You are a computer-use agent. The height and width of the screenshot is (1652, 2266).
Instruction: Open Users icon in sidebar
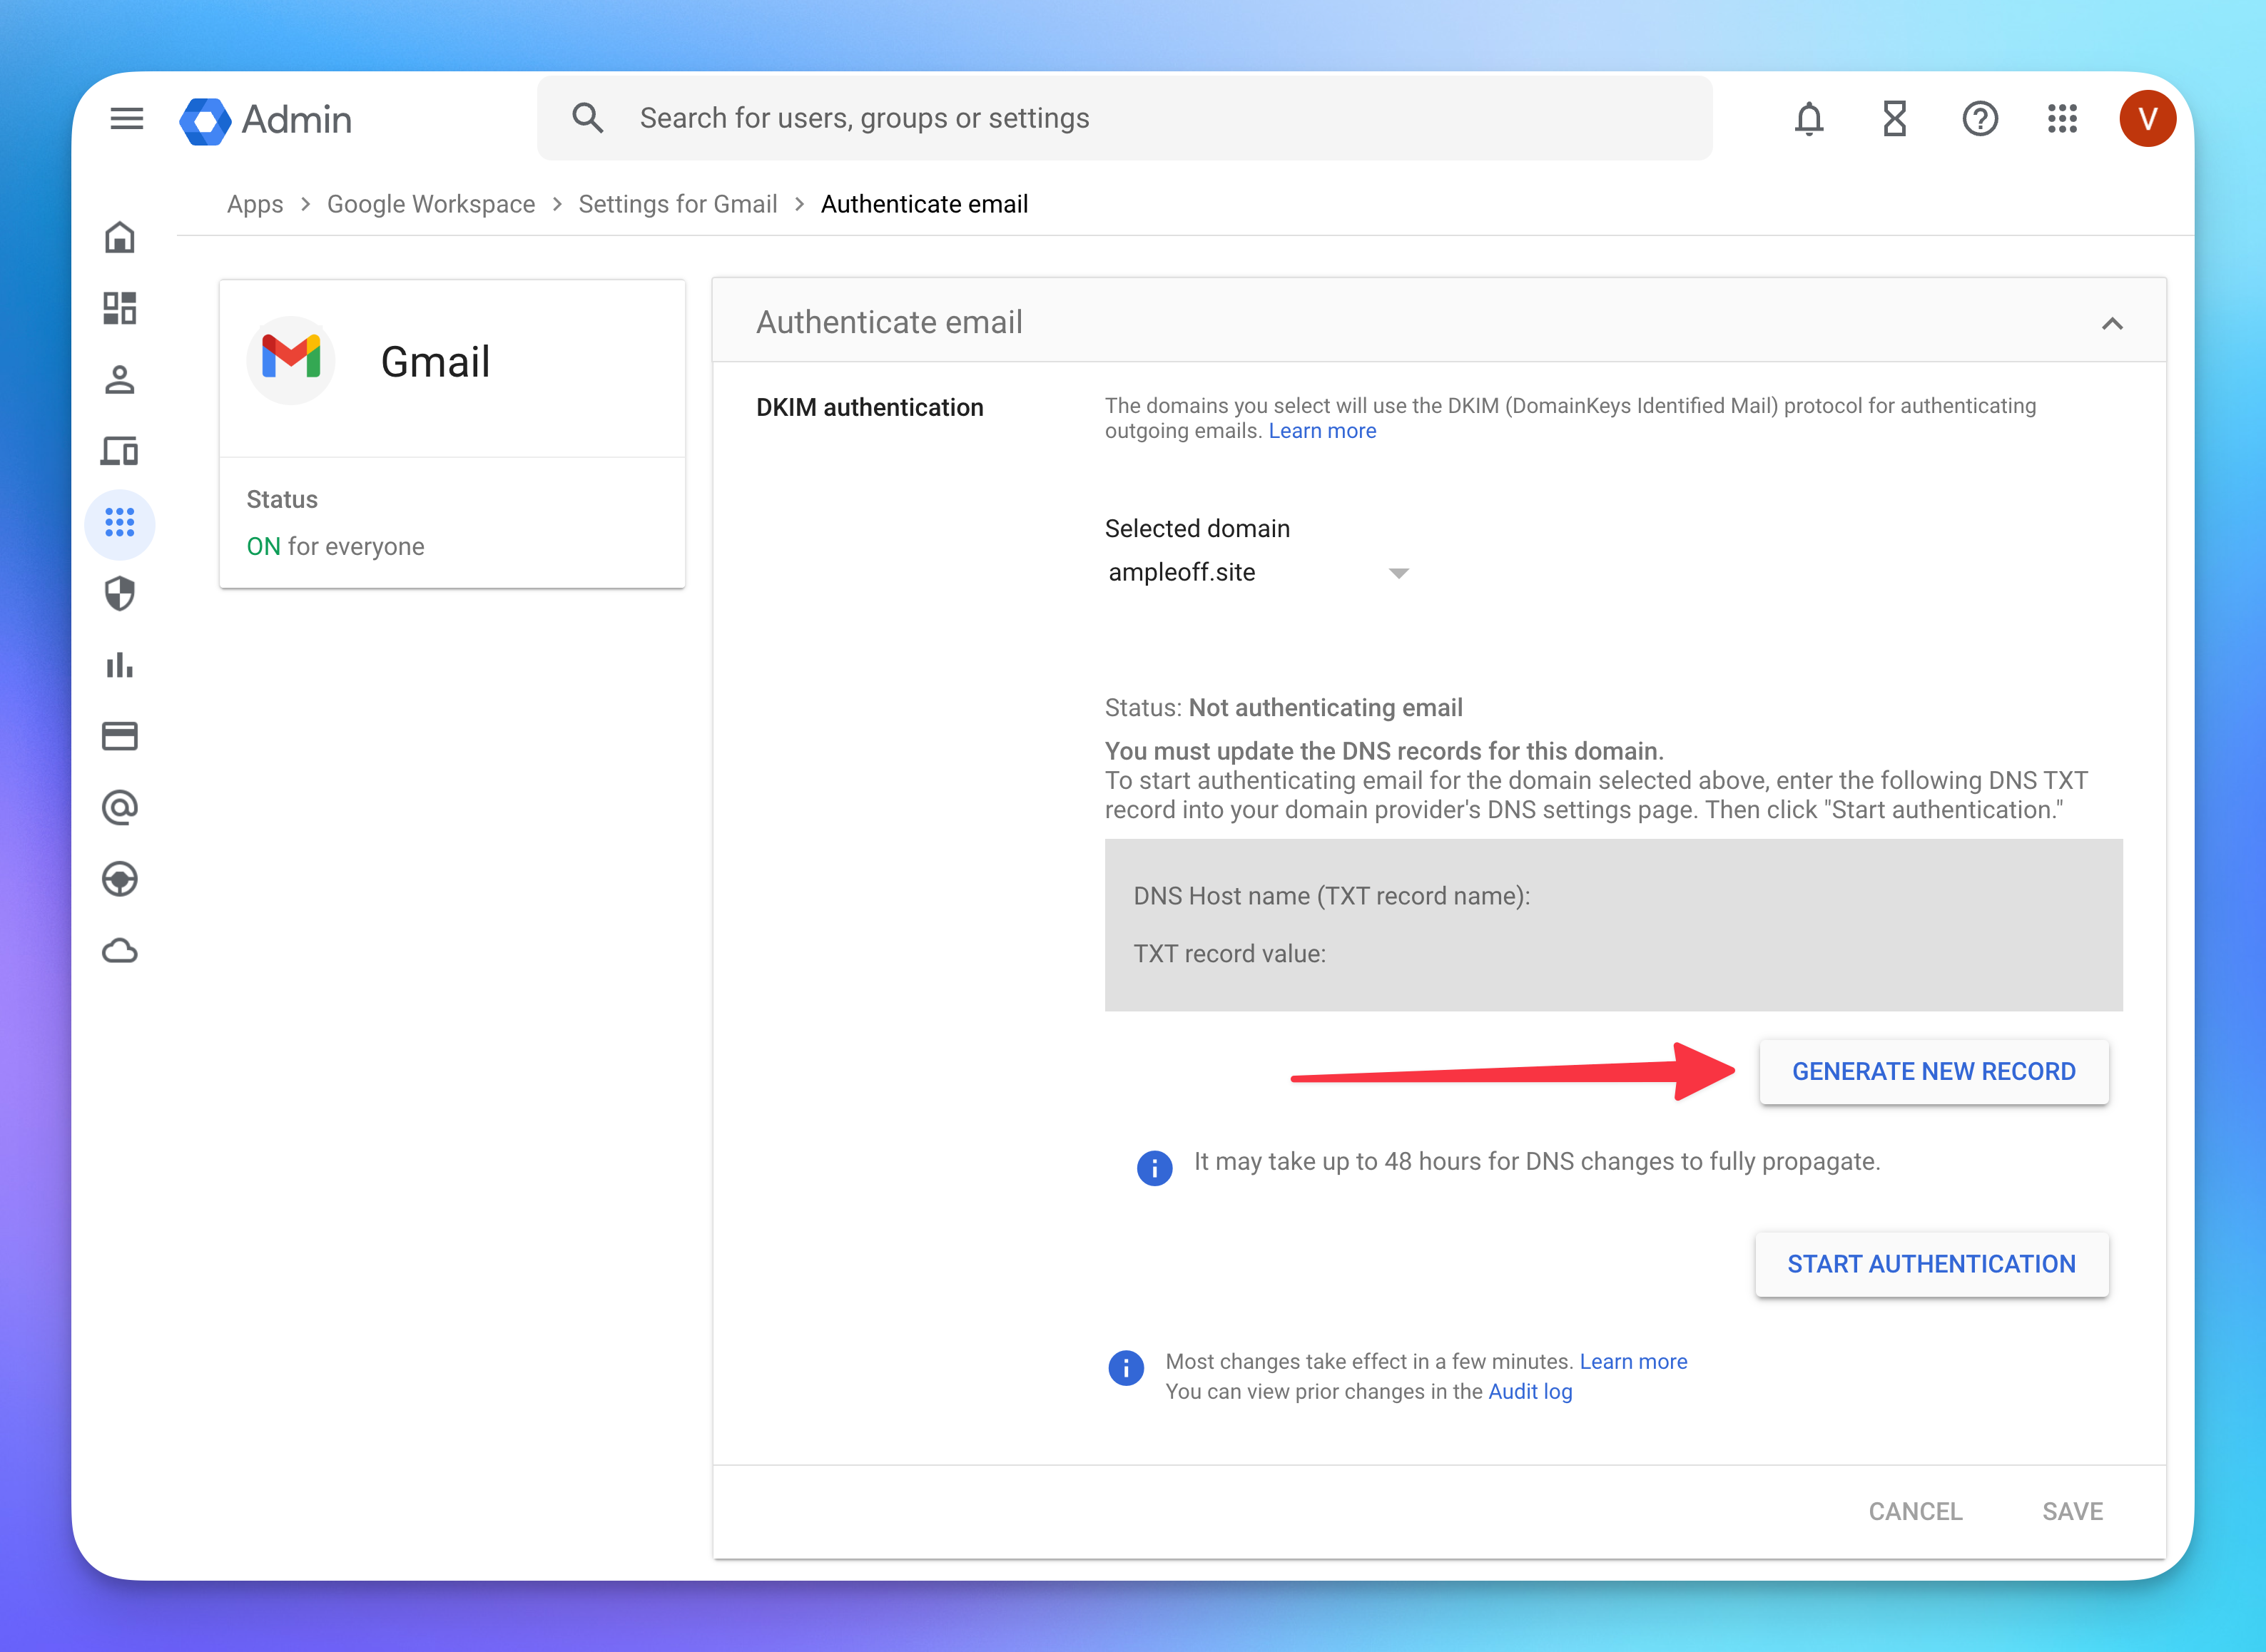[x=120, y=380]
